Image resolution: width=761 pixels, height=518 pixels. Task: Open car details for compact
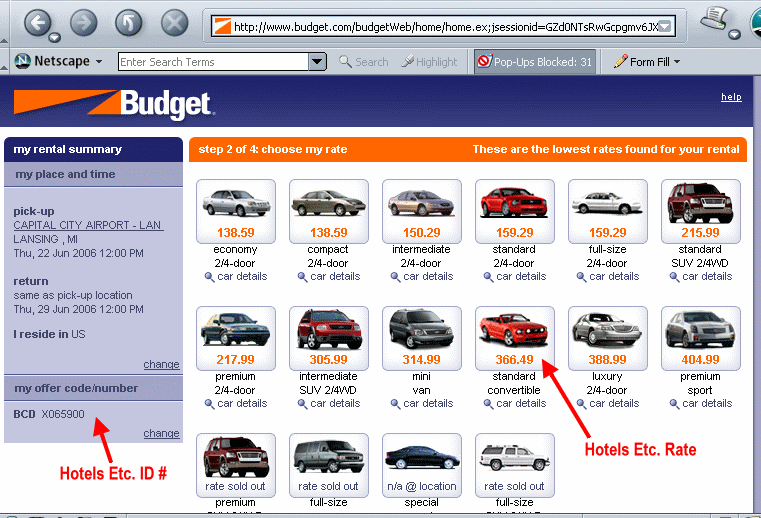point(329,277)
